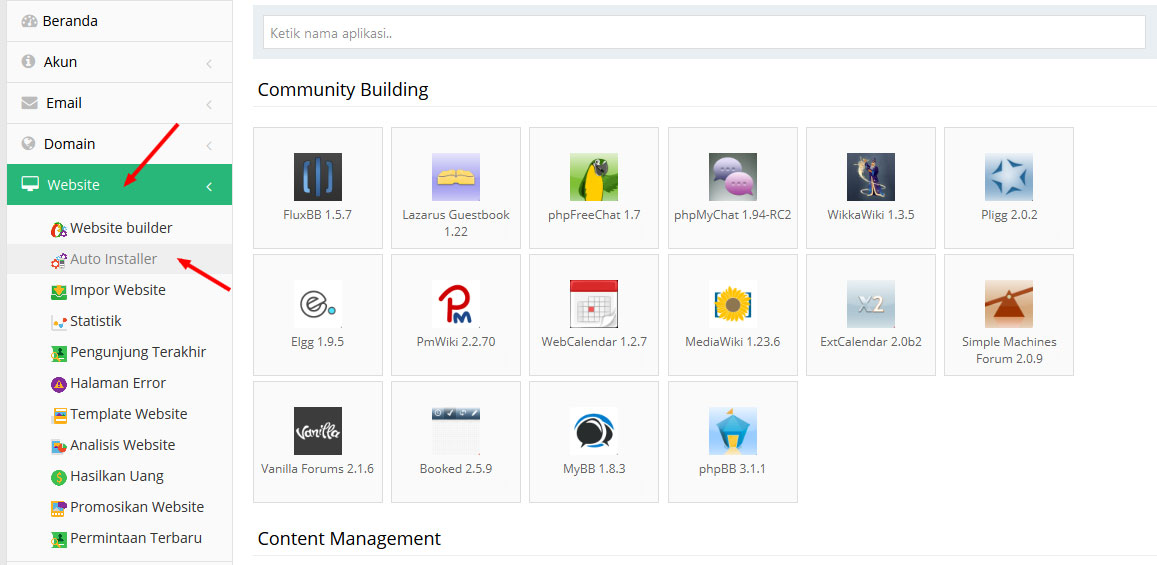Go to Beranda in the sidebar
This screenshot has width=1157, height=565.
click(70, 21)
